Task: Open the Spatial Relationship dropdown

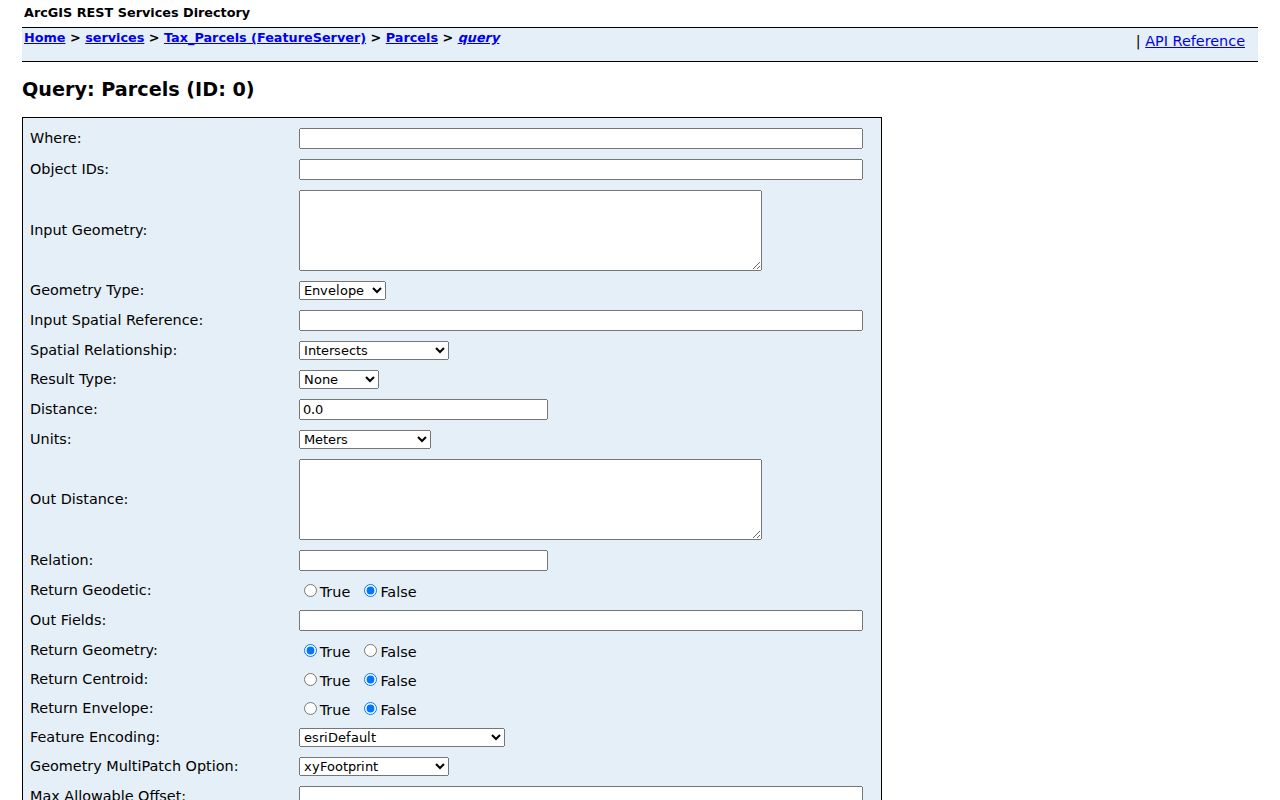Action: pos(374,350)
